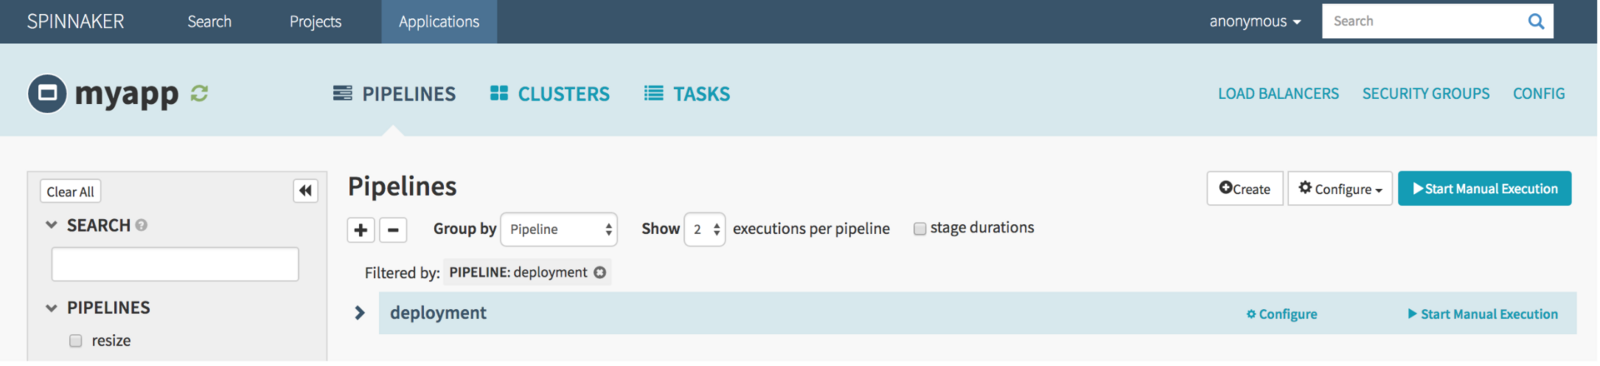The height and width of the screenshot is (366, 1600).
Task: Click the plus expand-all icon button
Action: (361, 230)
